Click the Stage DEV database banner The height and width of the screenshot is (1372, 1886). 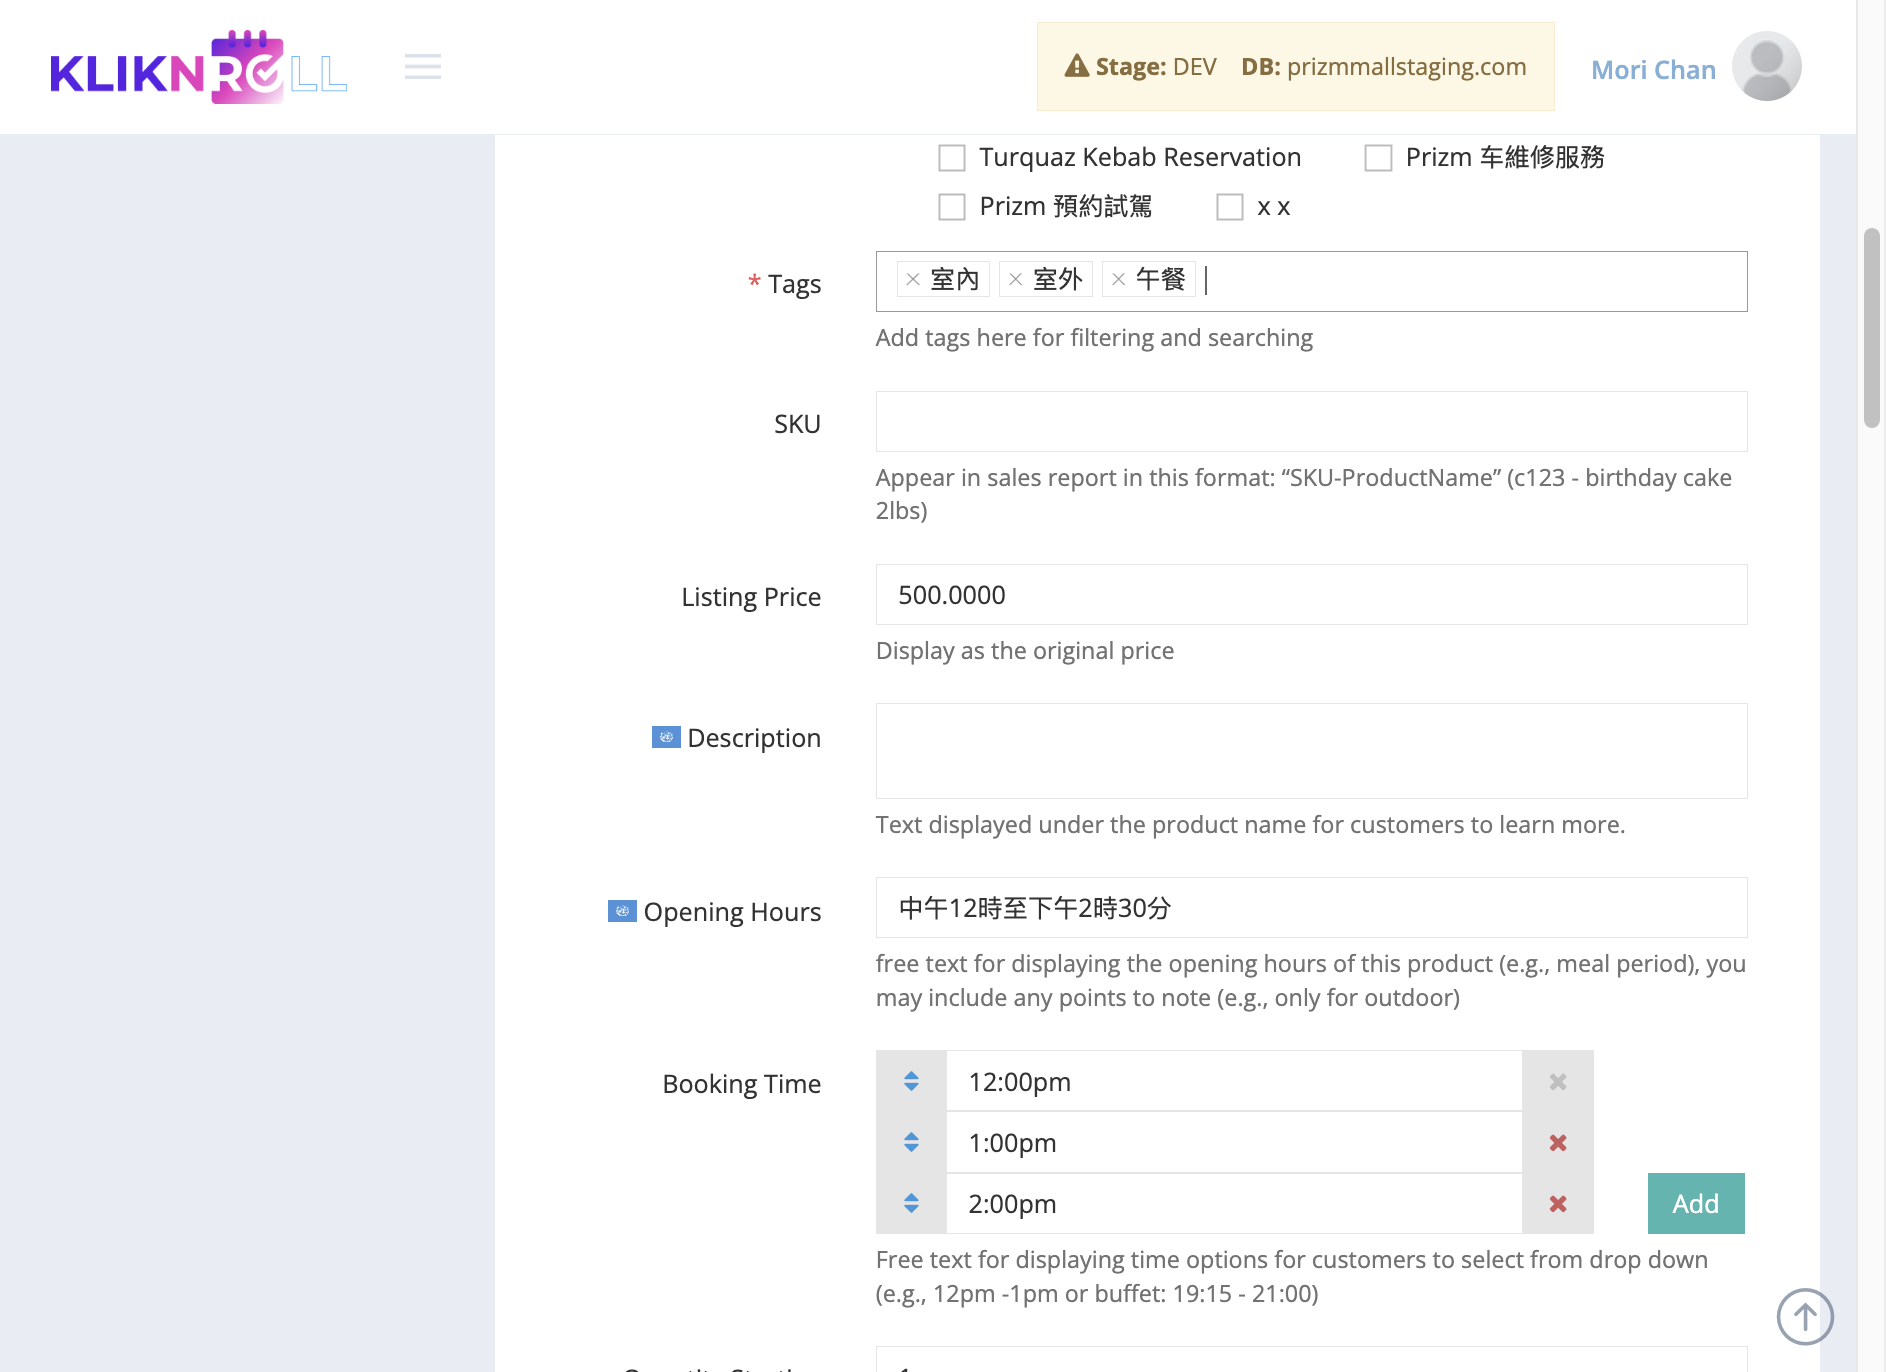pos(1295,66)
